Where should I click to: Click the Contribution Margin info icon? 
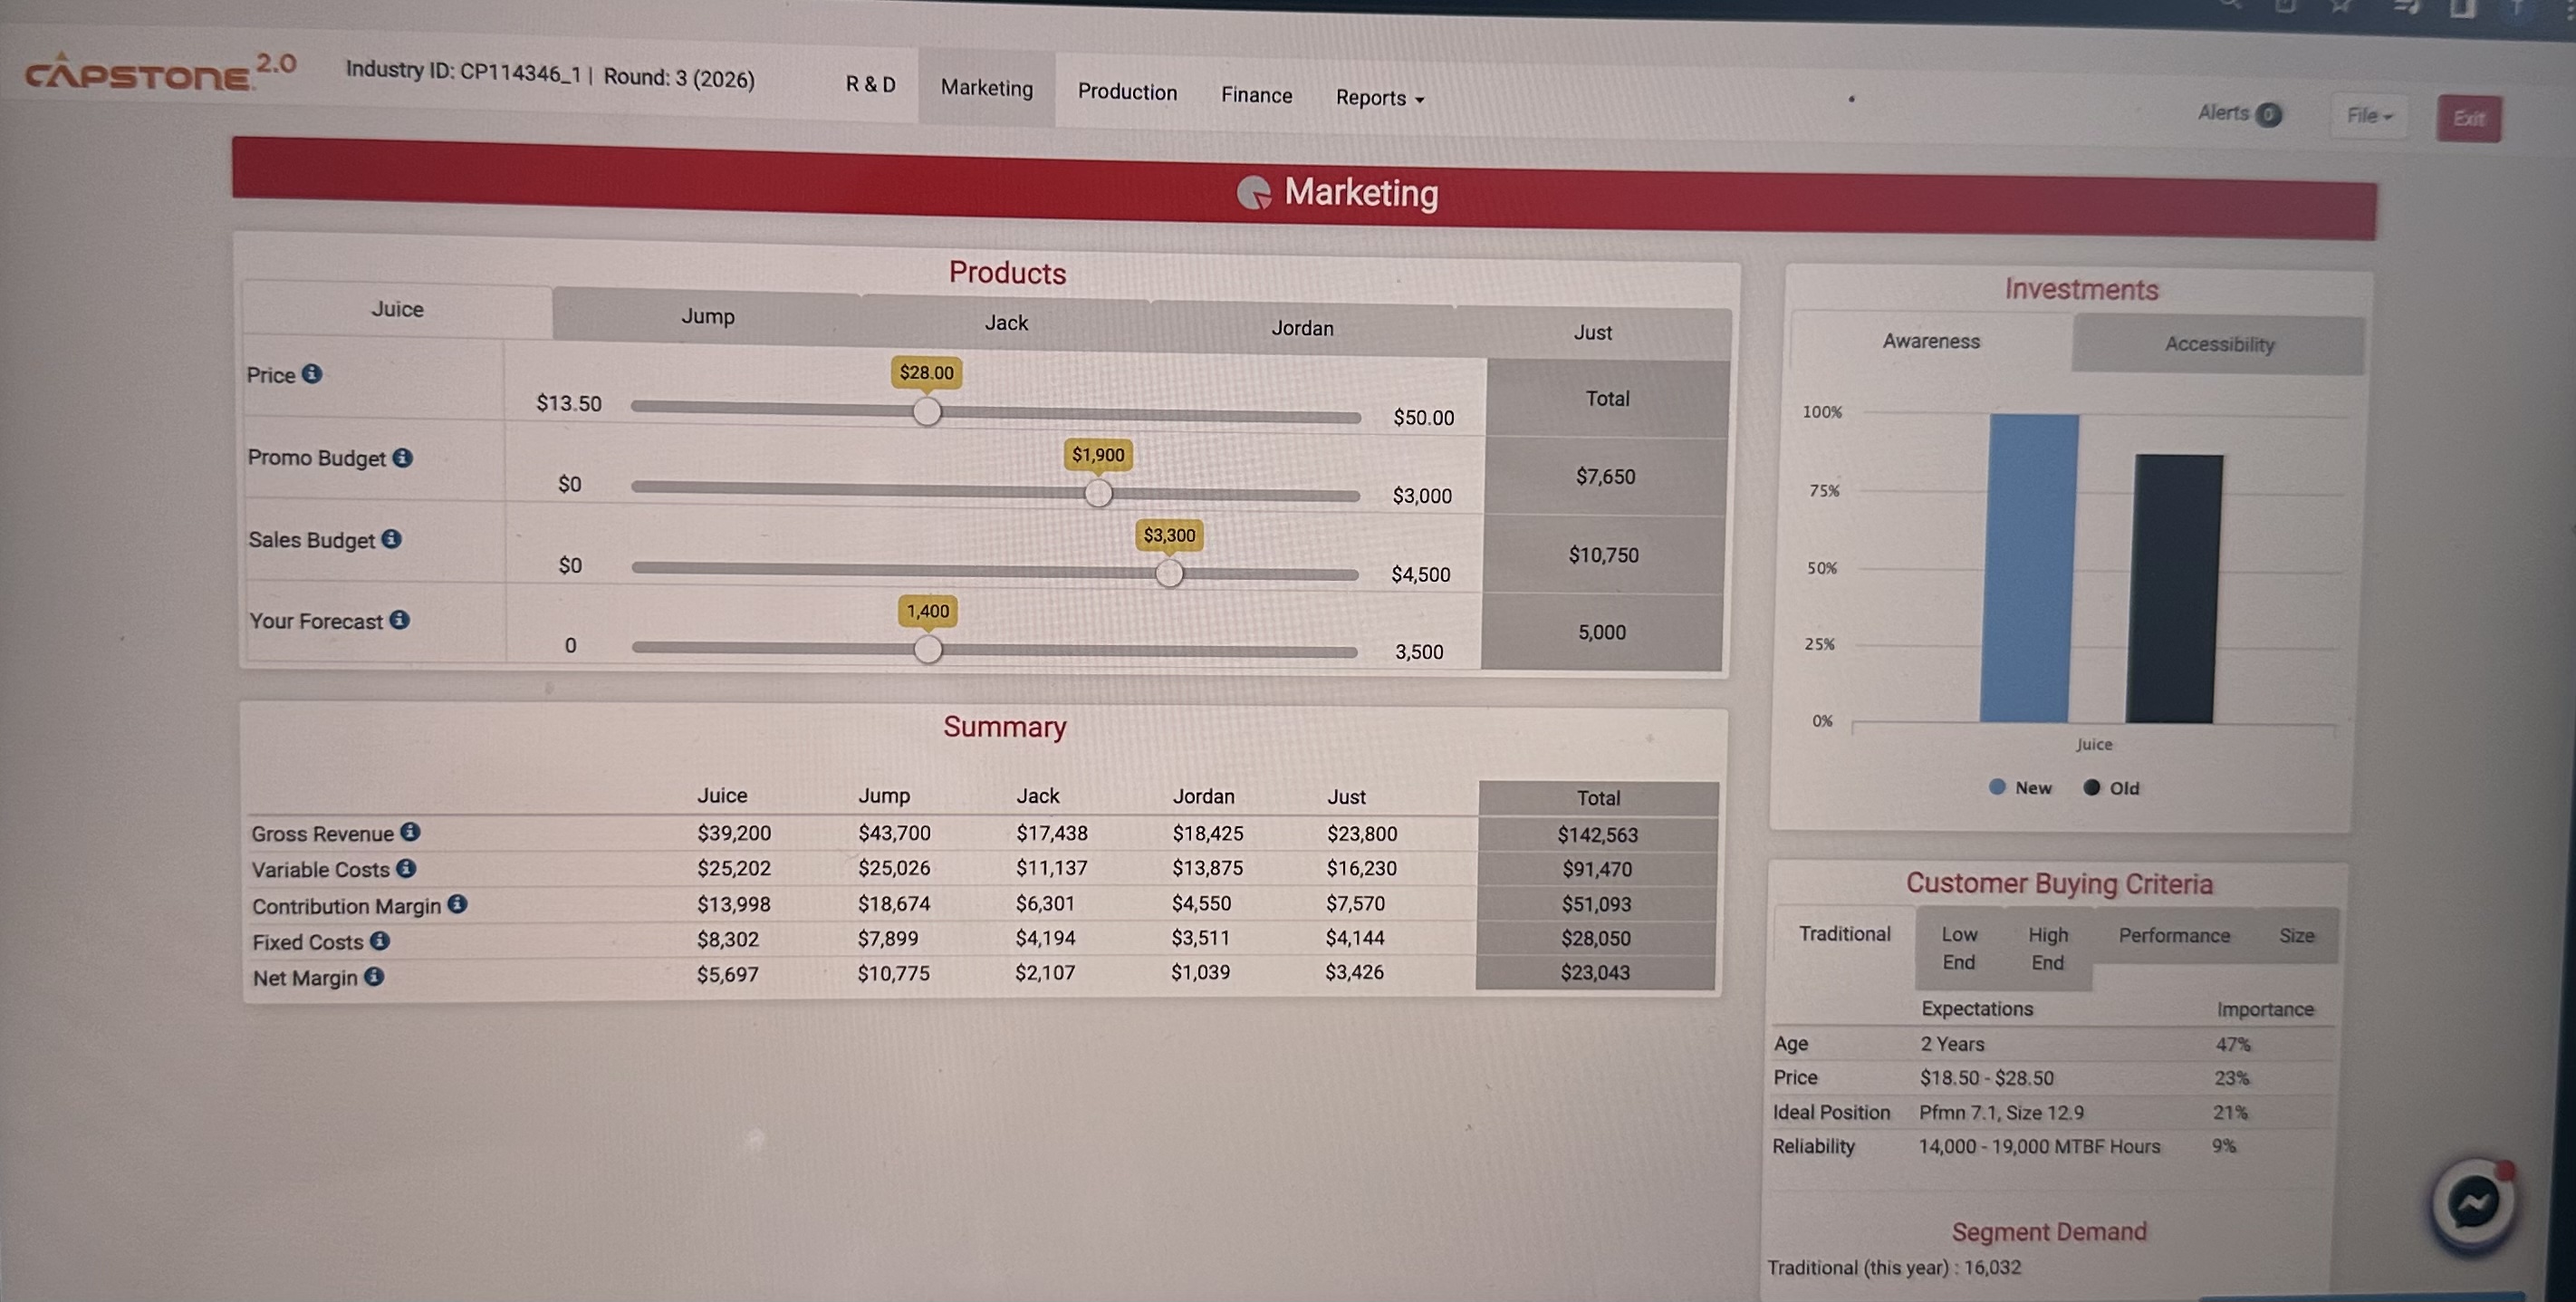457,904
